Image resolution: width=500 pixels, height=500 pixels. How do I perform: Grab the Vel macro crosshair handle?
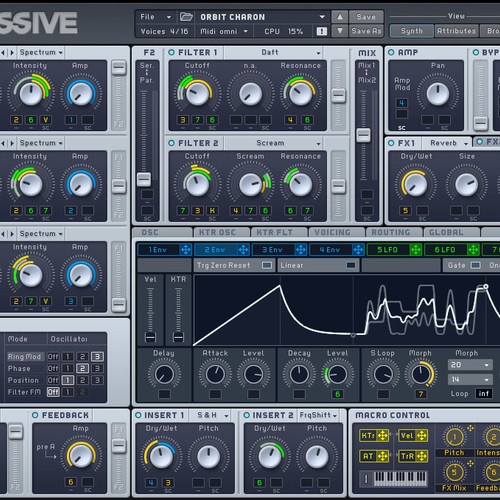point(422,435)
